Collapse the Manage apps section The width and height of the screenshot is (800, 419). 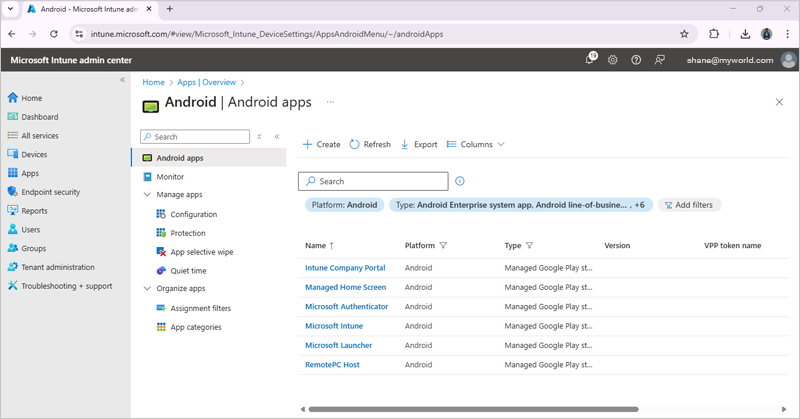click(x=148, y=195)
